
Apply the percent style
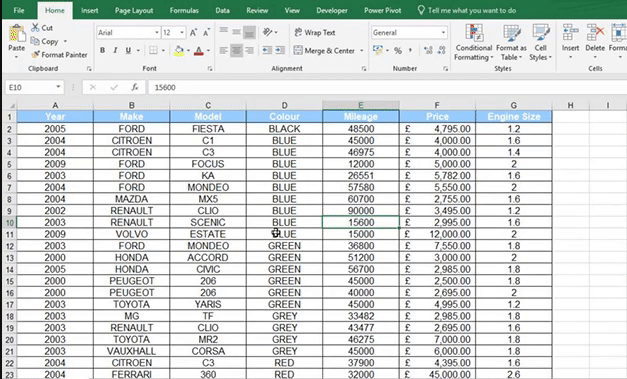pyautogui.click(x=398, y=51)
